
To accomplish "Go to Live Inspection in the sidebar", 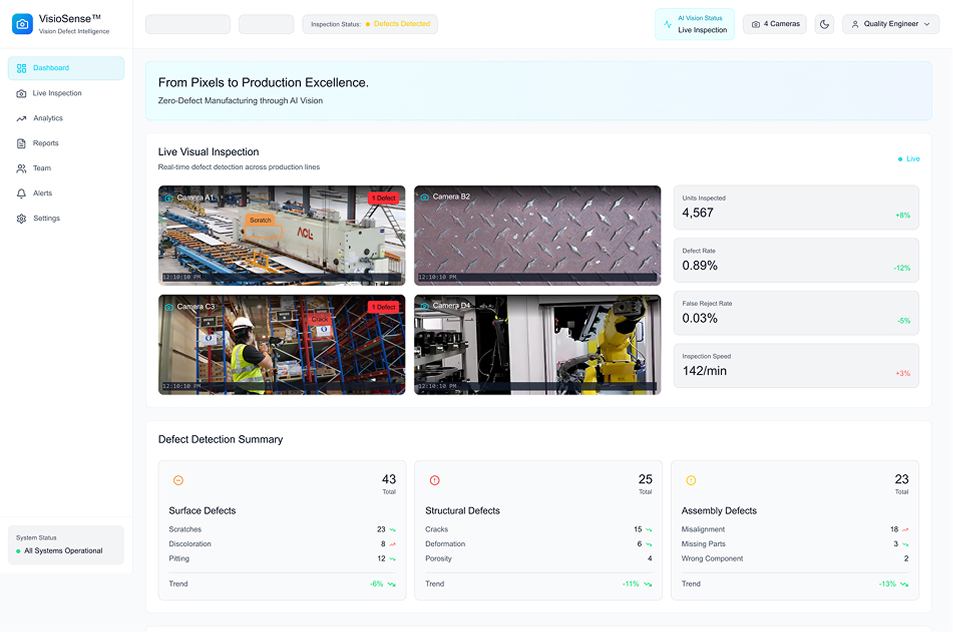I will tap(57, 93).
